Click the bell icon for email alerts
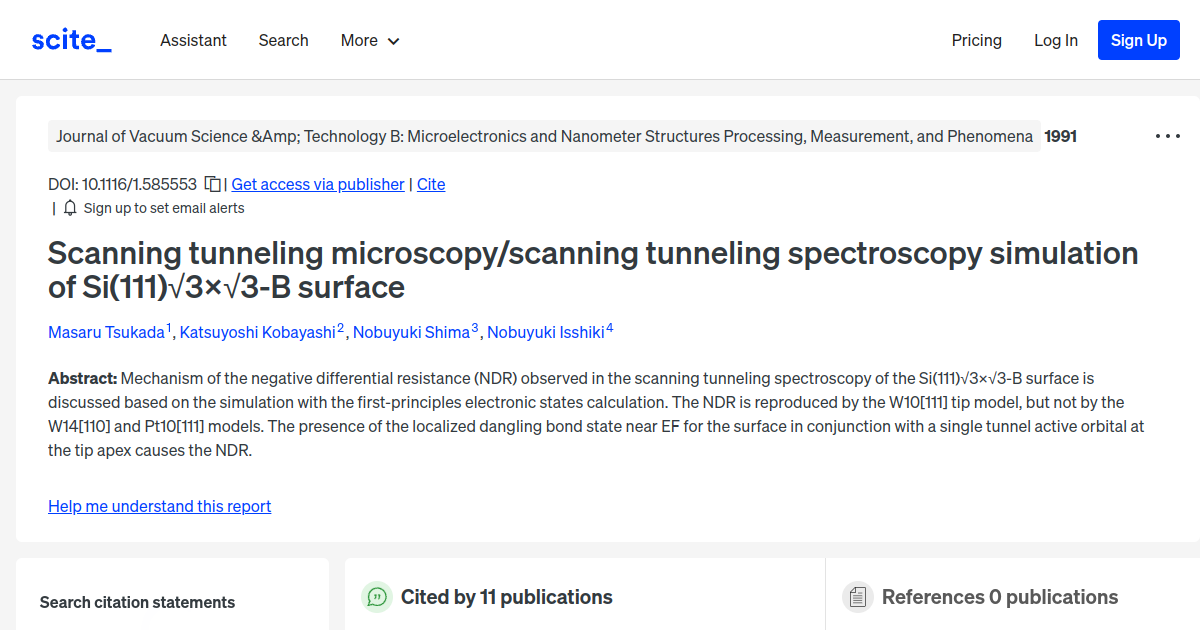The image size is (1200, 630). pyautogui.click(x=70, y=207)
